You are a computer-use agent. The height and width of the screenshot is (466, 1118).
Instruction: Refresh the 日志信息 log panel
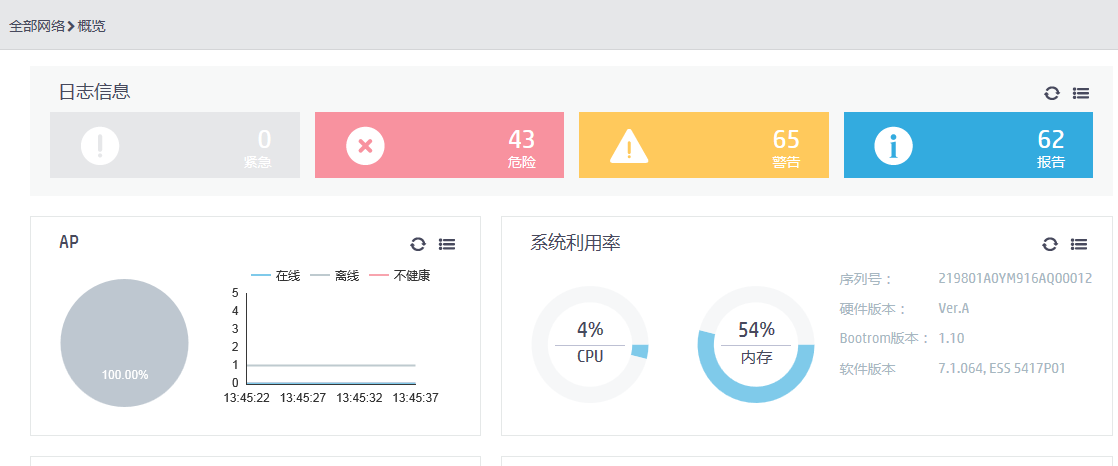[x=1051, y=93]
